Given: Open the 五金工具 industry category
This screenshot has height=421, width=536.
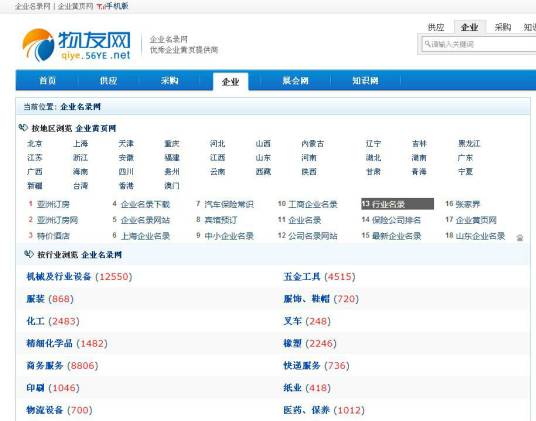Looking at the screenshot, I should click(302, 276).
